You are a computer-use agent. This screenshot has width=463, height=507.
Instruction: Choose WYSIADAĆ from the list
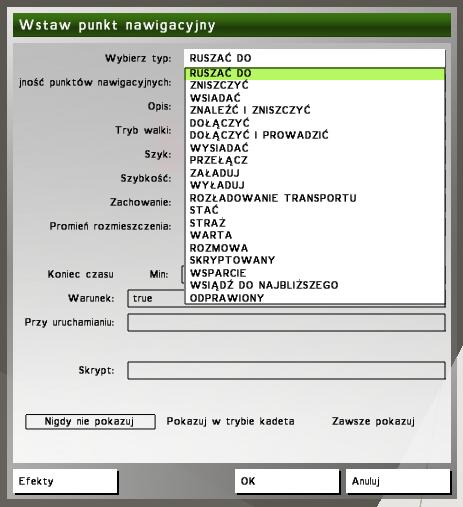(314, 148)
